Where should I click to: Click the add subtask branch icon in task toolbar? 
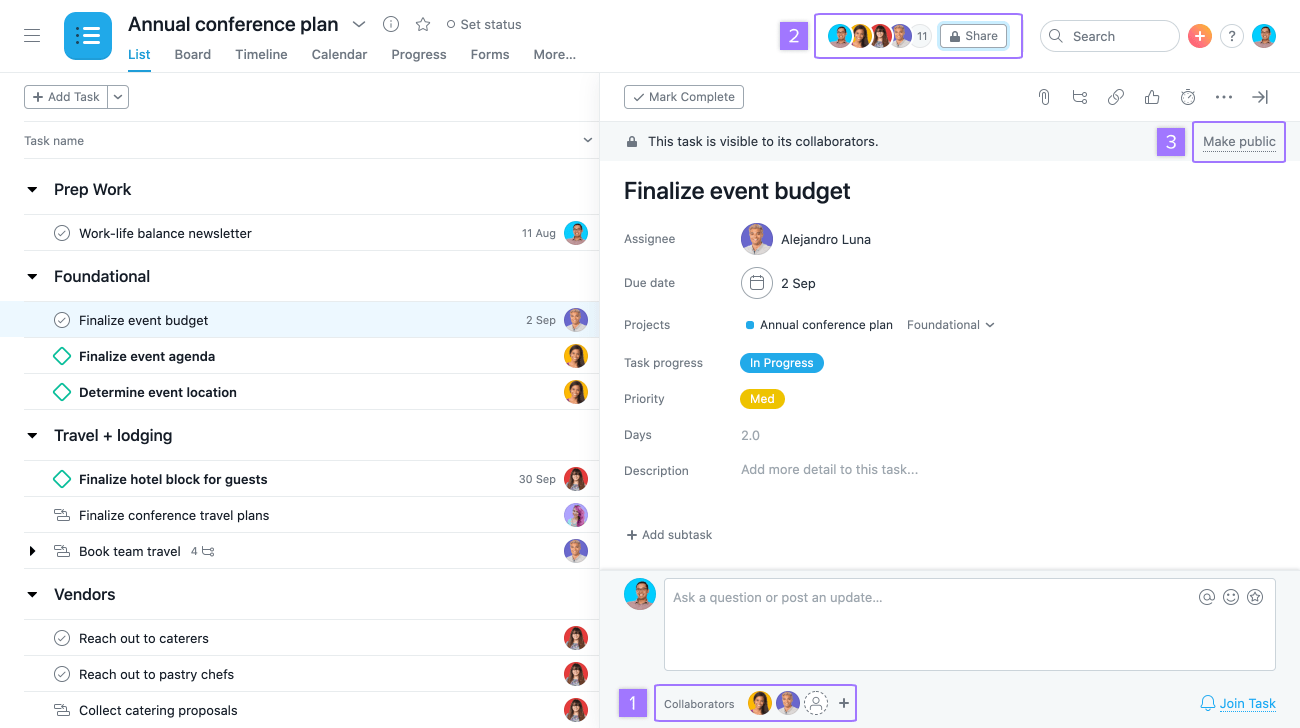(1080, 97)
